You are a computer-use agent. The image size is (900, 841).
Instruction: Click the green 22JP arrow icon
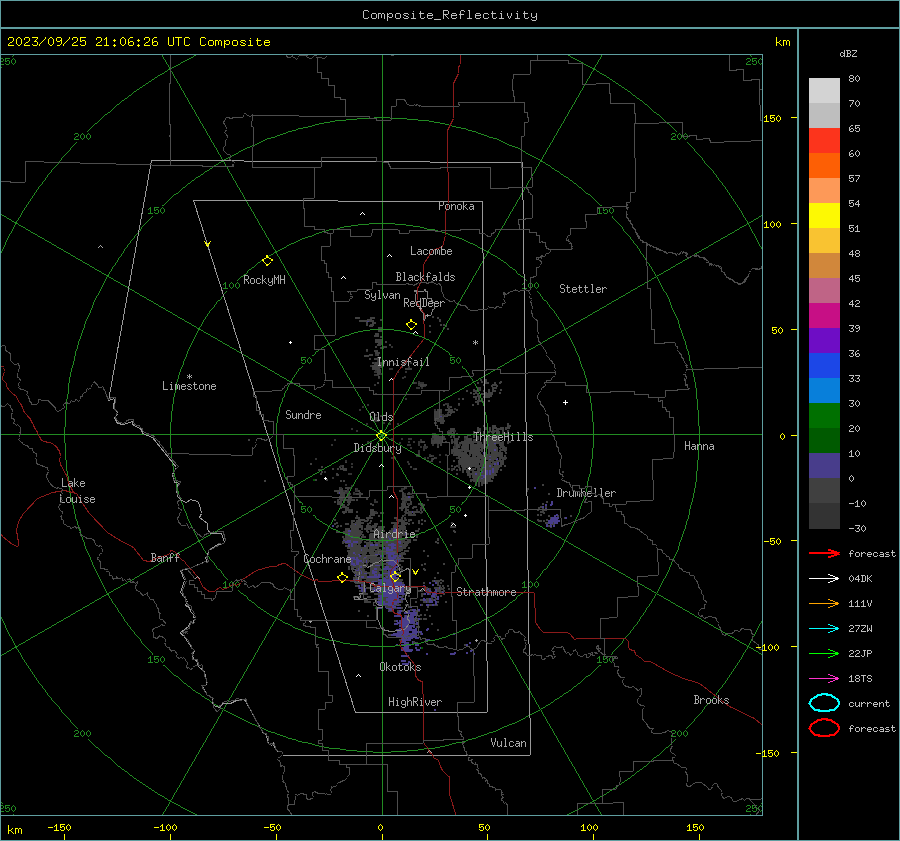pos(824,653)
